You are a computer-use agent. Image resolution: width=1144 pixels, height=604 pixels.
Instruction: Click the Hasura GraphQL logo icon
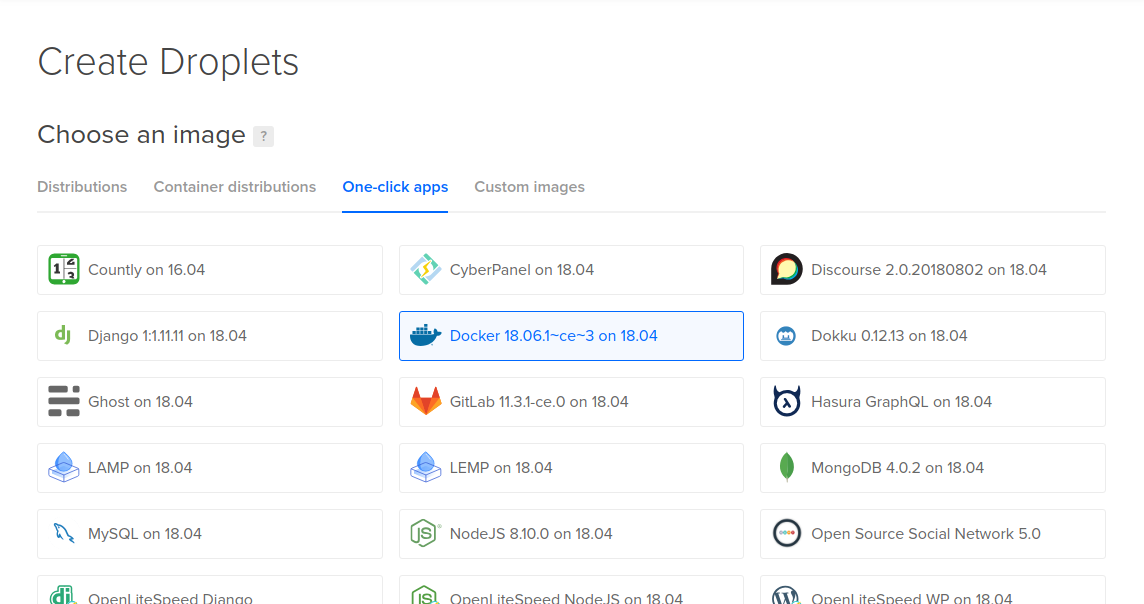pyautogui.click(x=786, y=401)
